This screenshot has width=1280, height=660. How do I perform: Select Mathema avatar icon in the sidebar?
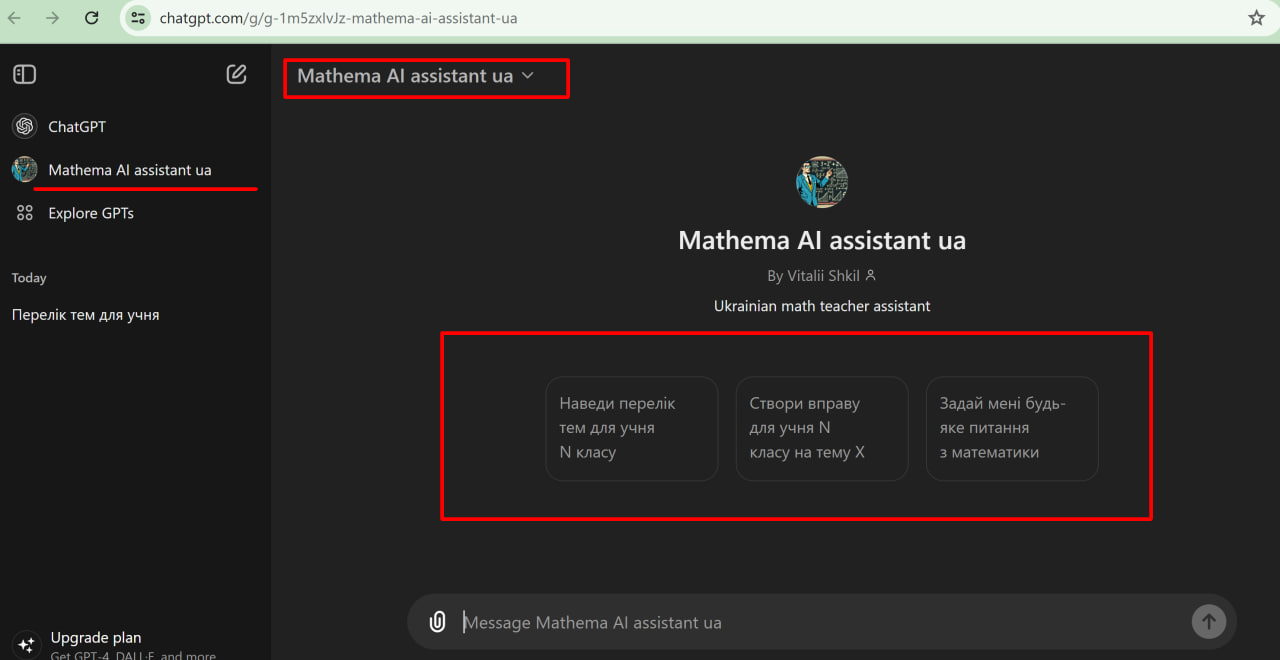[24, 170]
